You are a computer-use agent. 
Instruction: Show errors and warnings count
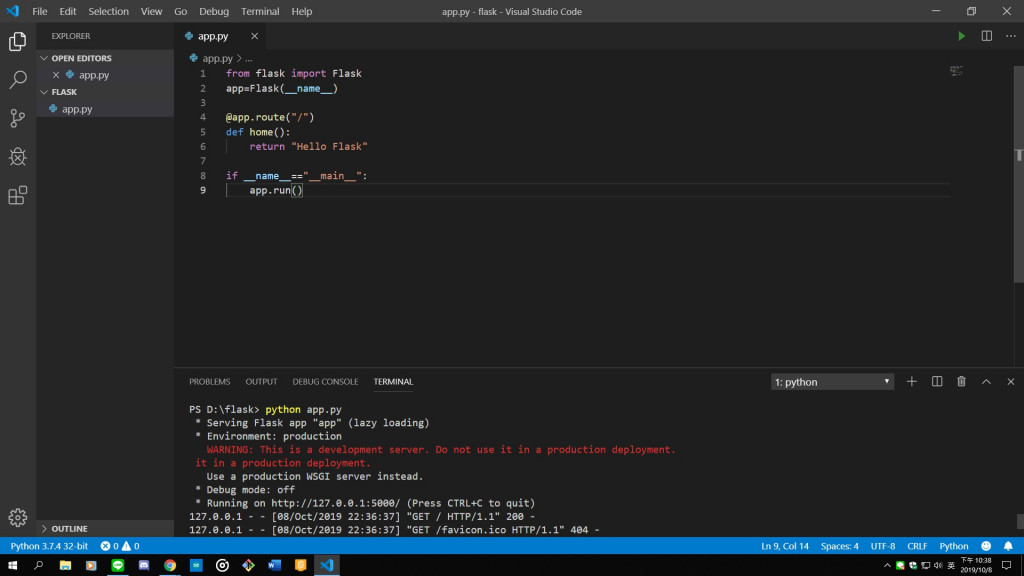click(120, 546)
